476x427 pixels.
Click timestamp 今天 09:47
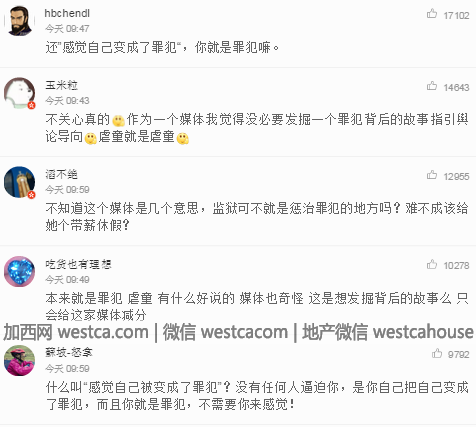click(x=67, y=29)
